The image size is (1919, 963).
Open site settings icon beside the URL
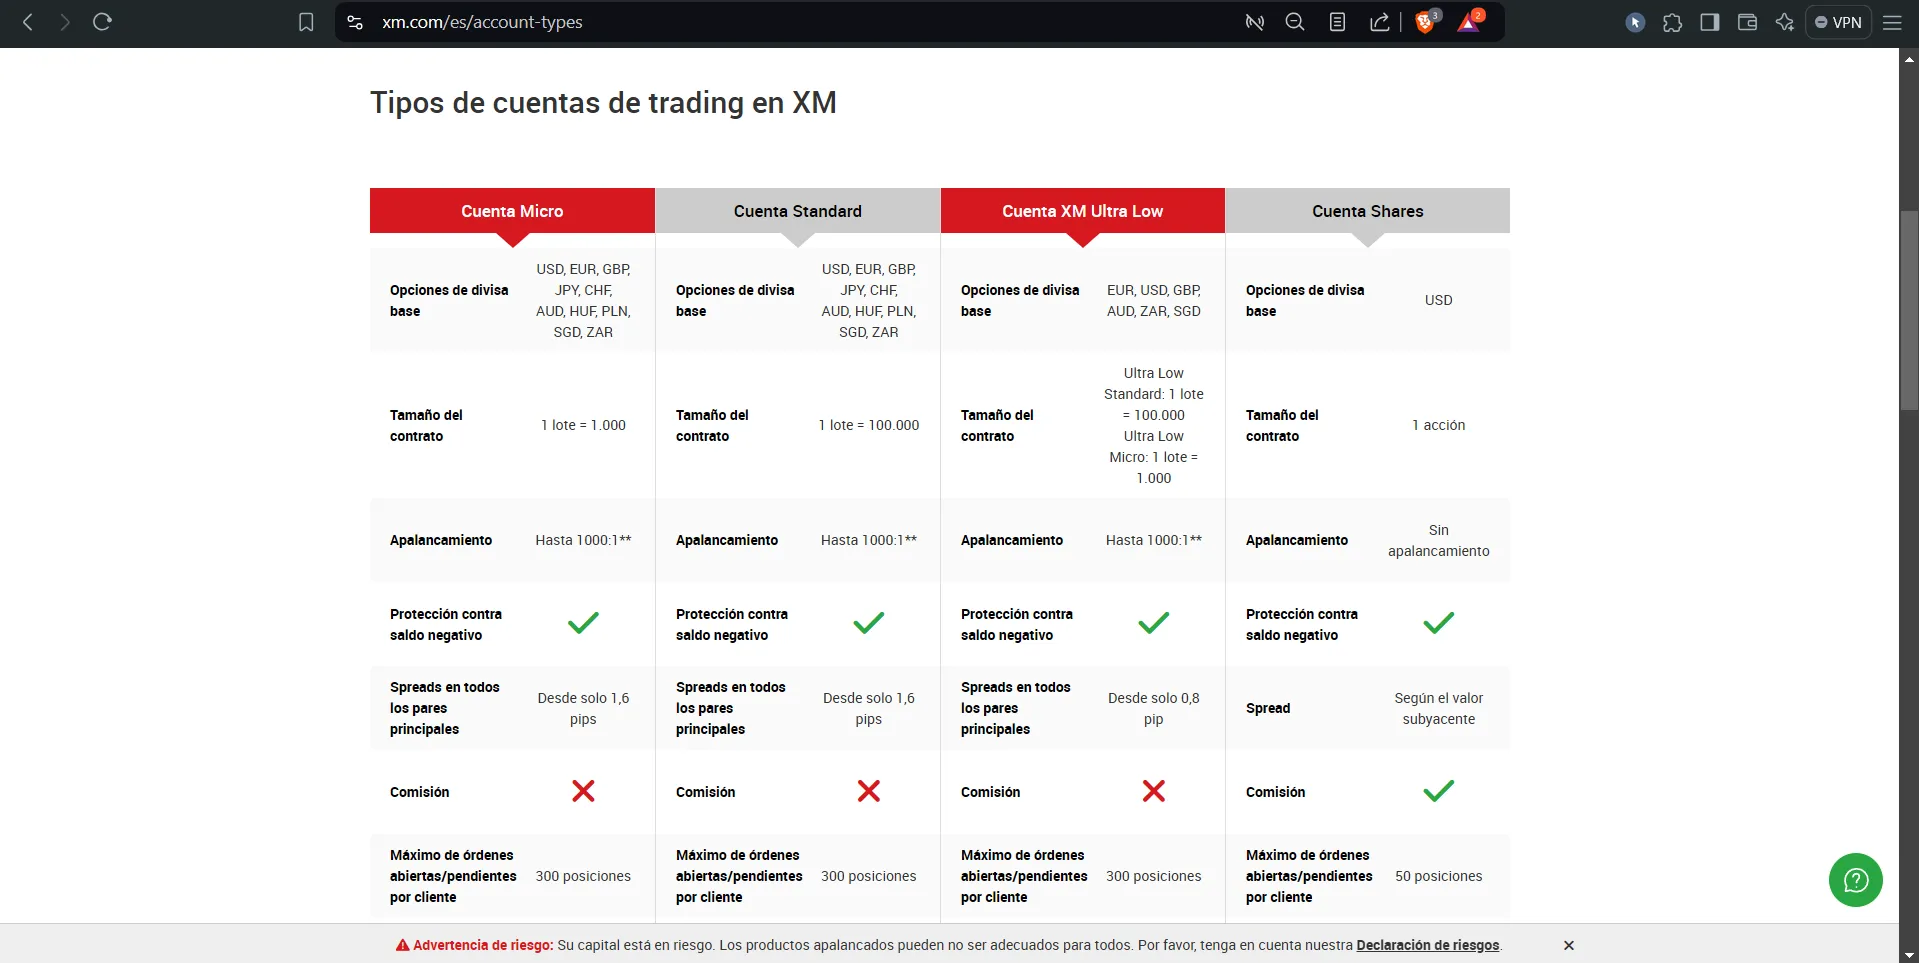355,22
